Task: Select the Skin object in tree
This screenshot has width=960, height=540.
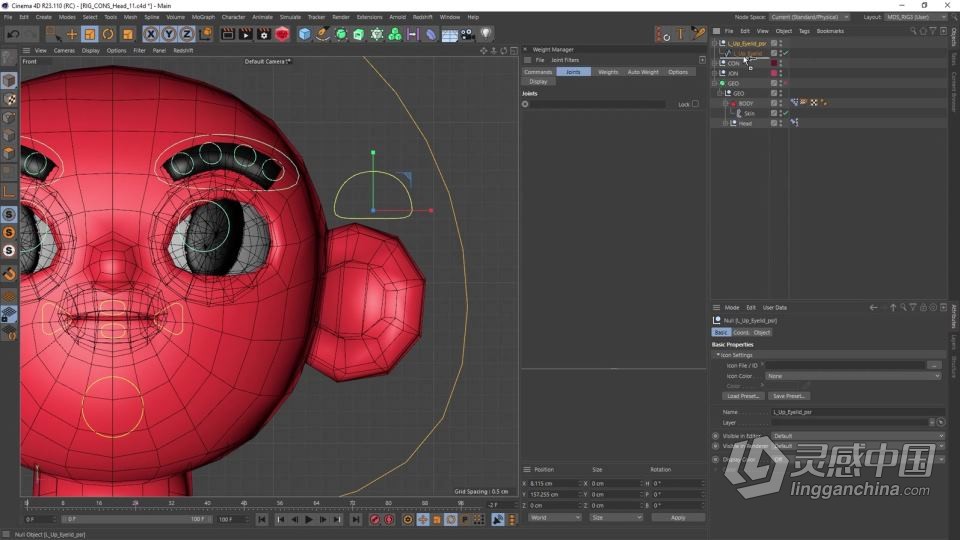Action: [749, 113]
